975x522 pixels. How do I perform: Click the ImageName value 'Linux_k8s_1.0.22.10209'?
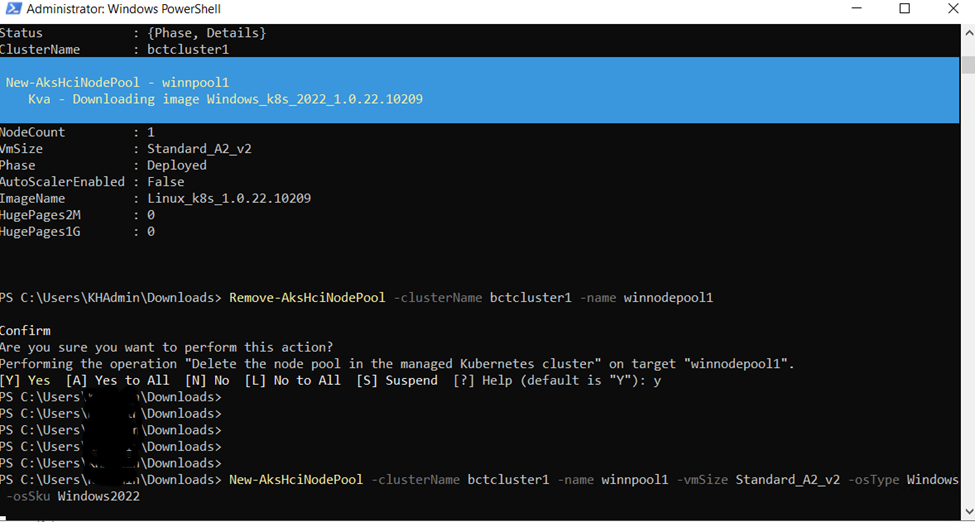click(x=229, y=198)
